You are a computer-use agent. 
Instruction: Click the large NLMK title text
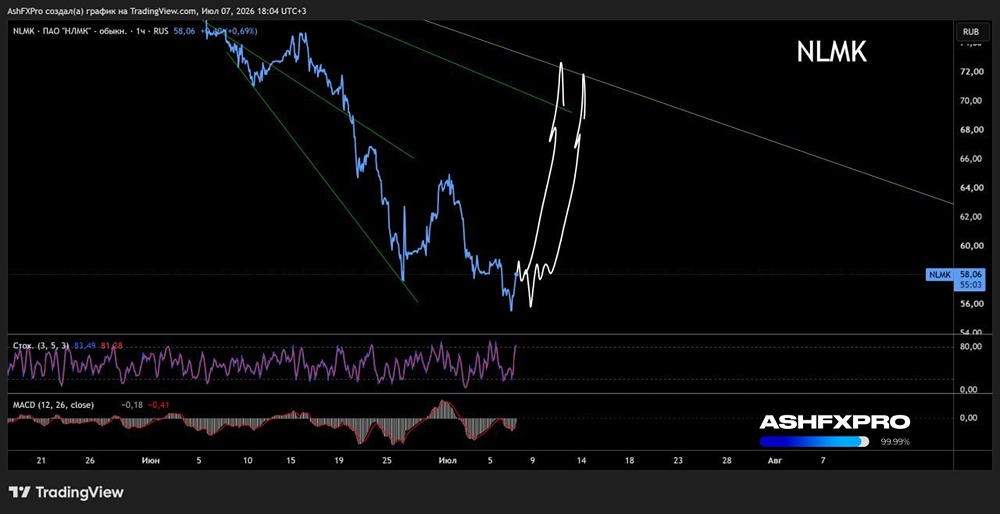pos(832,52)
